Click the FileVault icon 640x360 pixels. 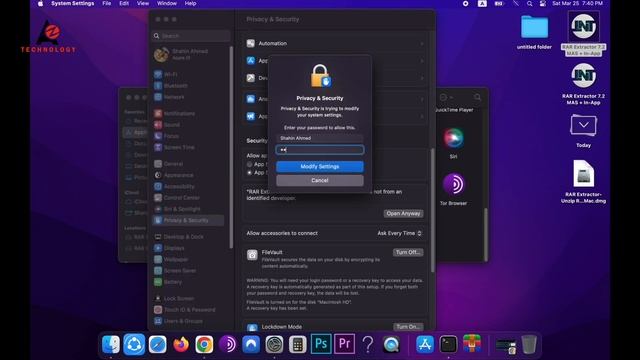click(252, 255)
